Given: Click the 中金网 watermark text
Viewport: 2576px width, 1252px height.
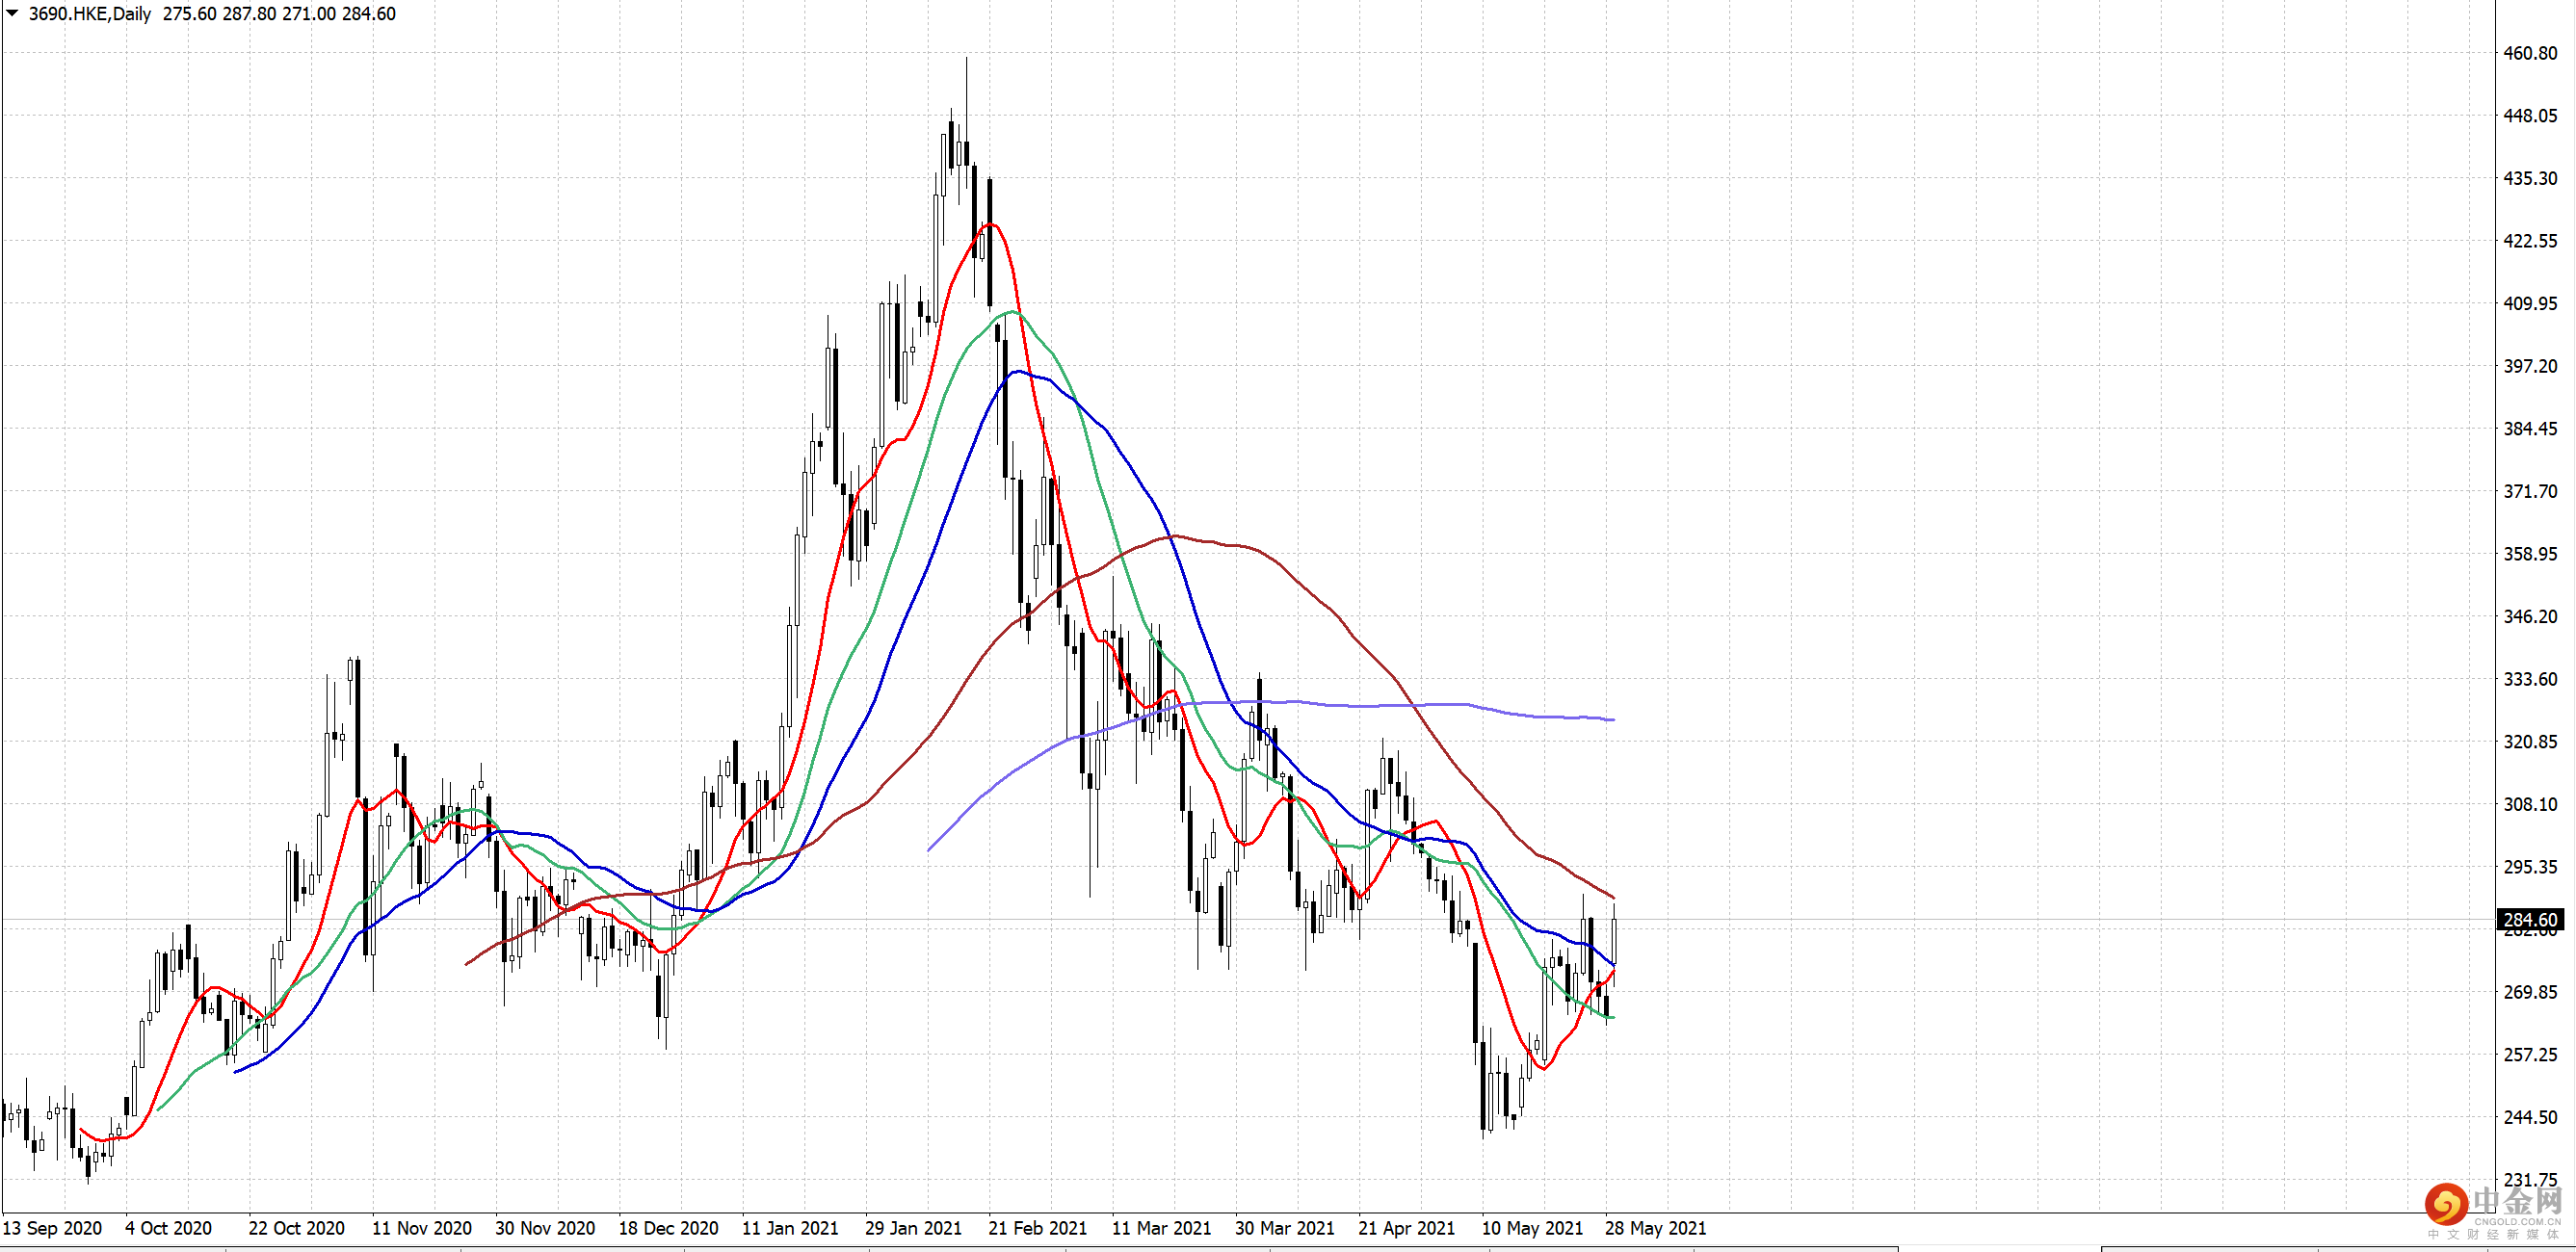Looking at the screenshot, I should tap(2517, 1200).
